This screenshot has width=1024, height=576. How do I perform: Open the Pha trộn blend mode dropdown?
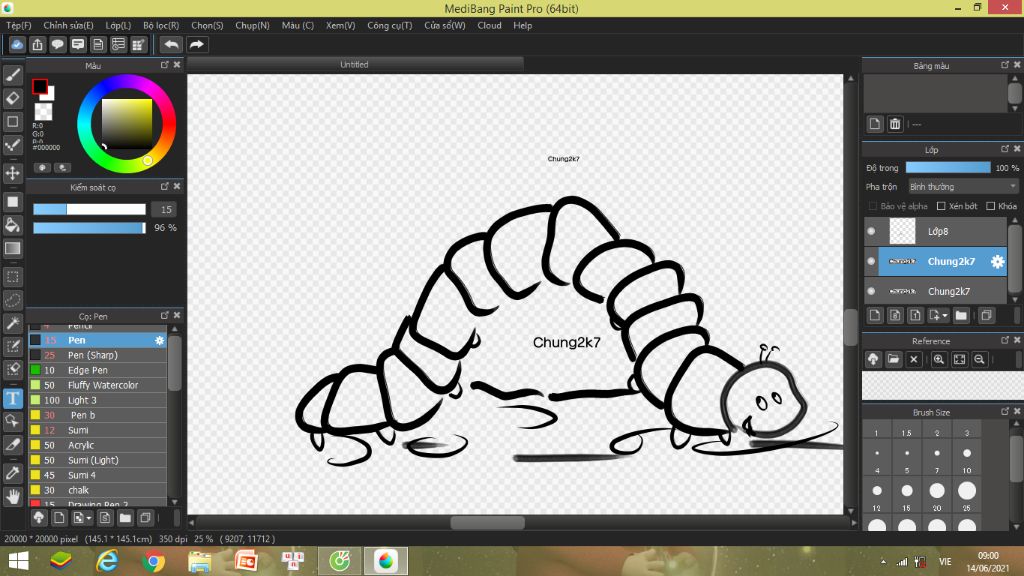pyautogui.click(x=963, y=187)
